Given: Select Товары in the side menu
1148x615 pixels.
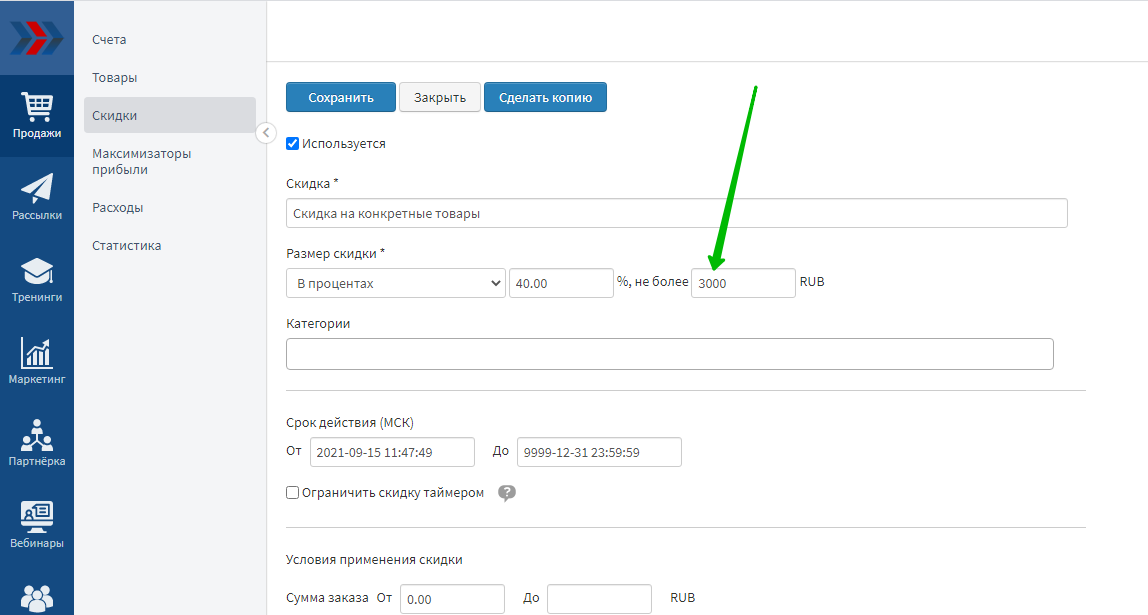Looking at the screenshot, I should click(114, 78).
